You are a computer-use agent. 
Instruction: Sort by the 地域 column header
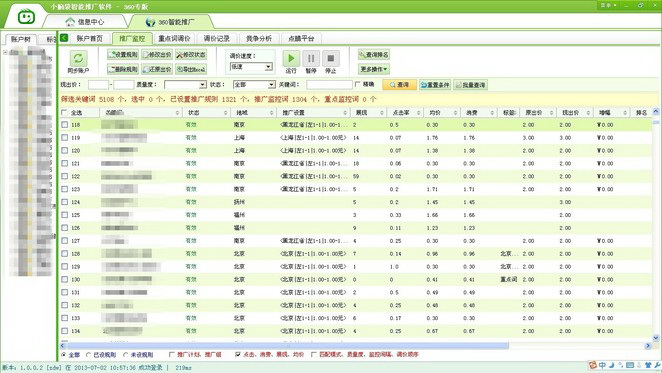point(254,113)
